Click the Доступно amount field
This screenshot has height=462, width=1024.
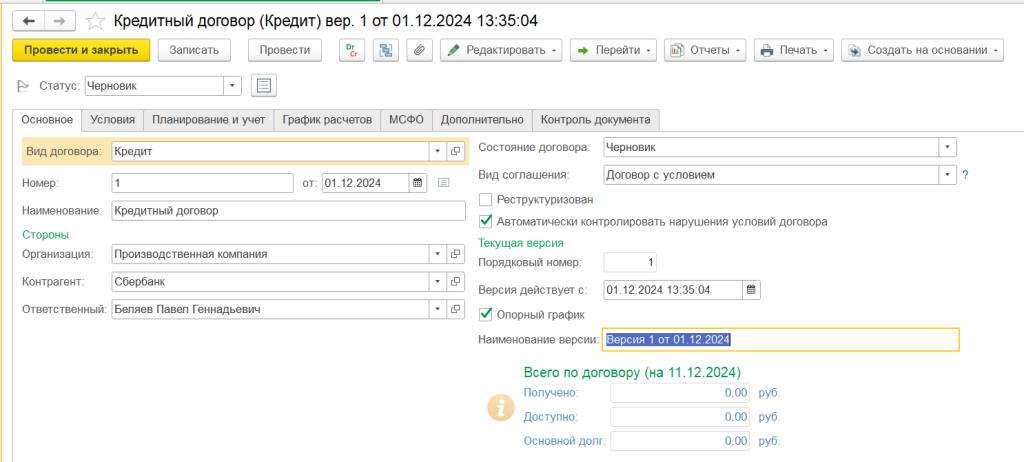click(x=680, y=417)
